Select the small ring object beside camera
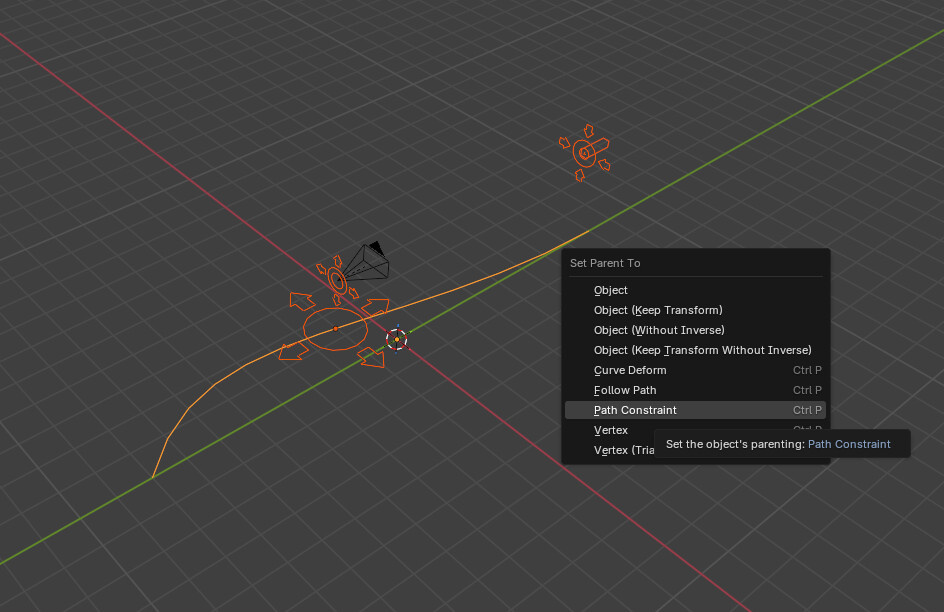This screenshot has height=612, width=944. 337,280
